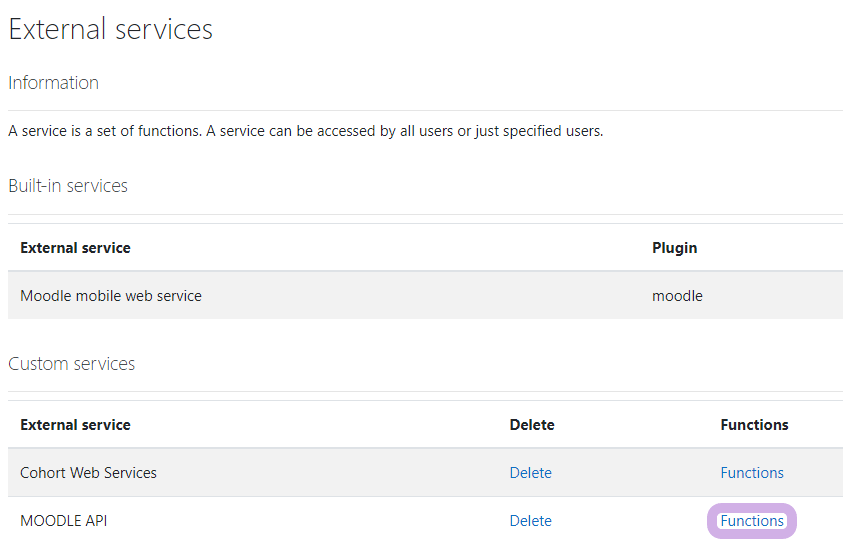843x543 pixels.
Task: Click the bold Functions column header
Action: pos(754,425)
